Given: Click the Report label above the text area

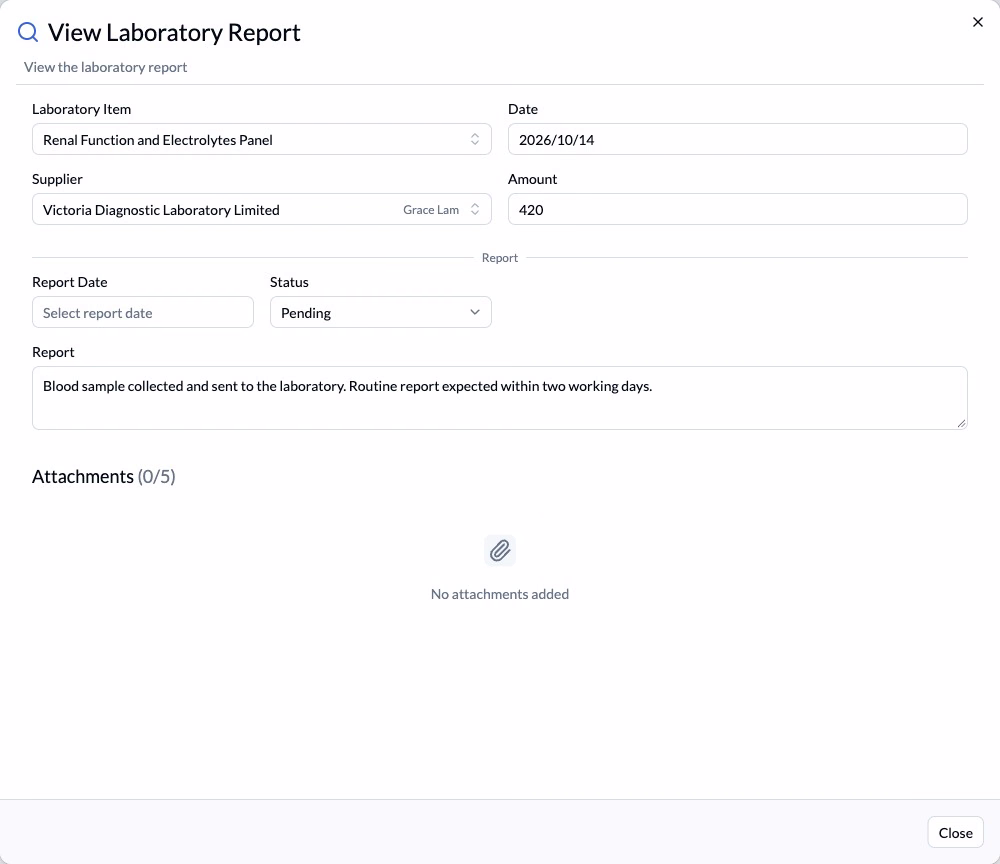Looking at the screenshot, I should [53, 352].
